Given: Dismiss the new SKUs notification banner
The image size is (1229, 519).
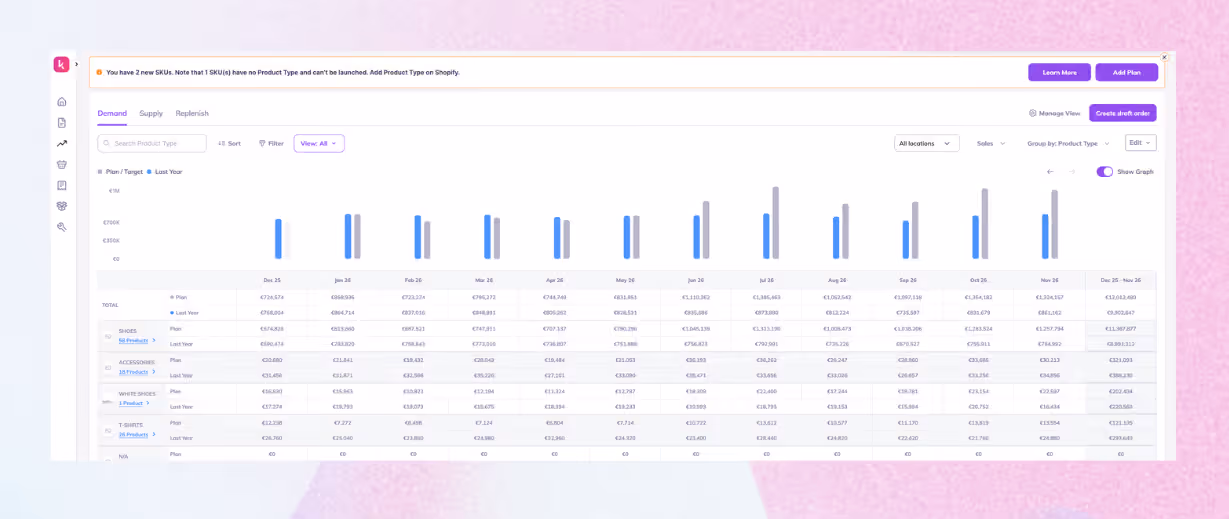Looking at the screenshot, I should [x=1164, y=57].
